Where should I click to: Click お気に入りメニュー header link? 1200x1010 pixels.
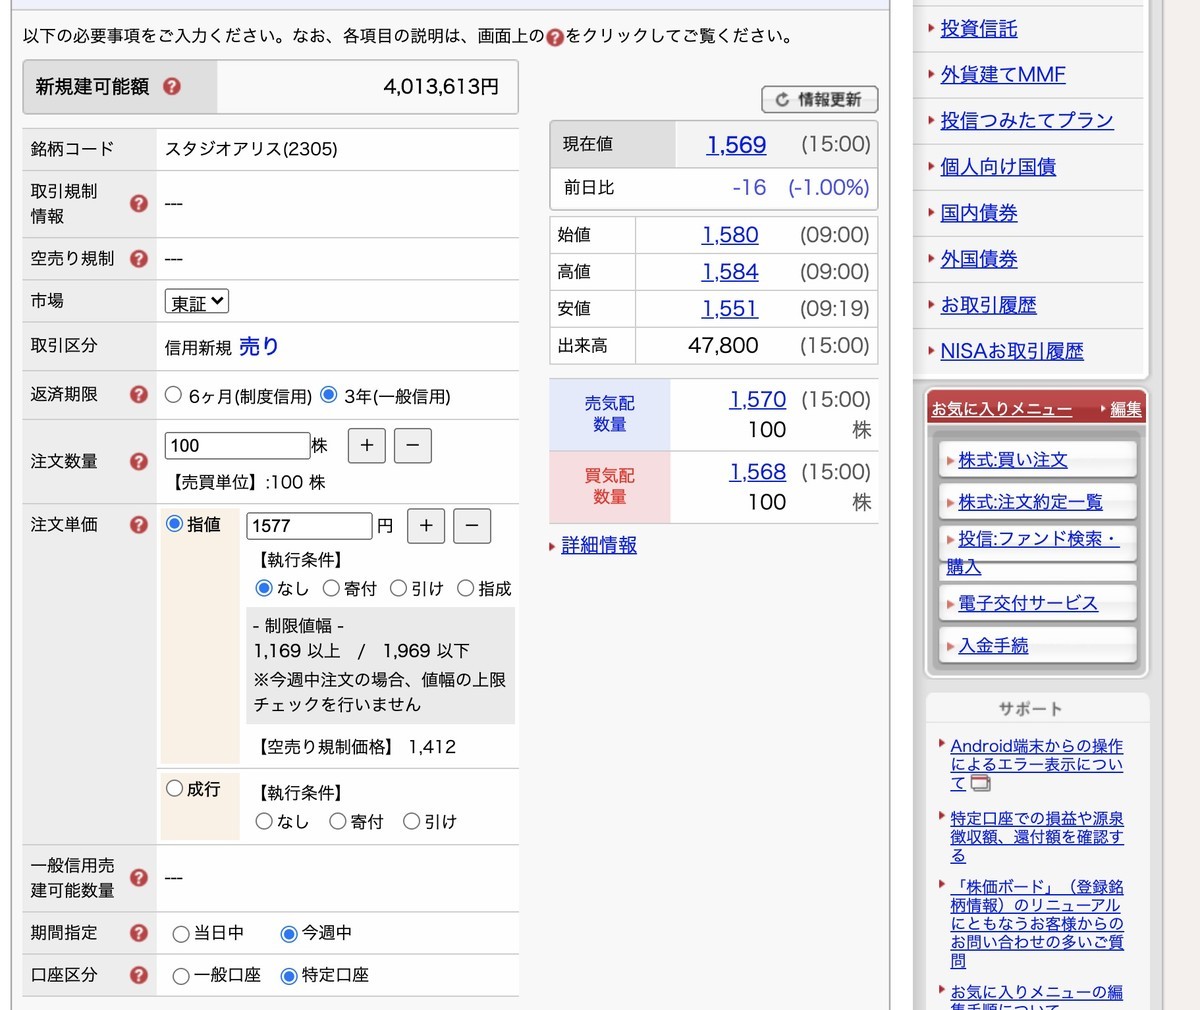(1002, 409)
